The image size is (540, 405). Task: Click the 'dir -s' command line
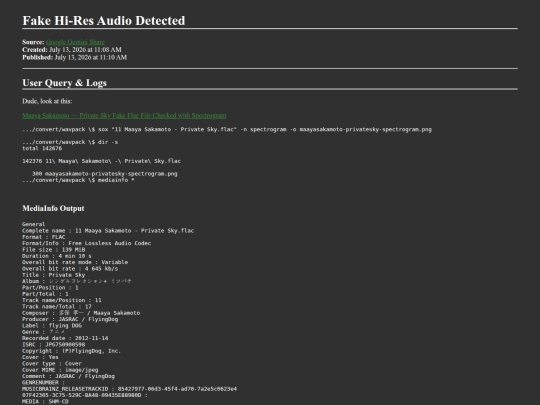tap(70, 142)
